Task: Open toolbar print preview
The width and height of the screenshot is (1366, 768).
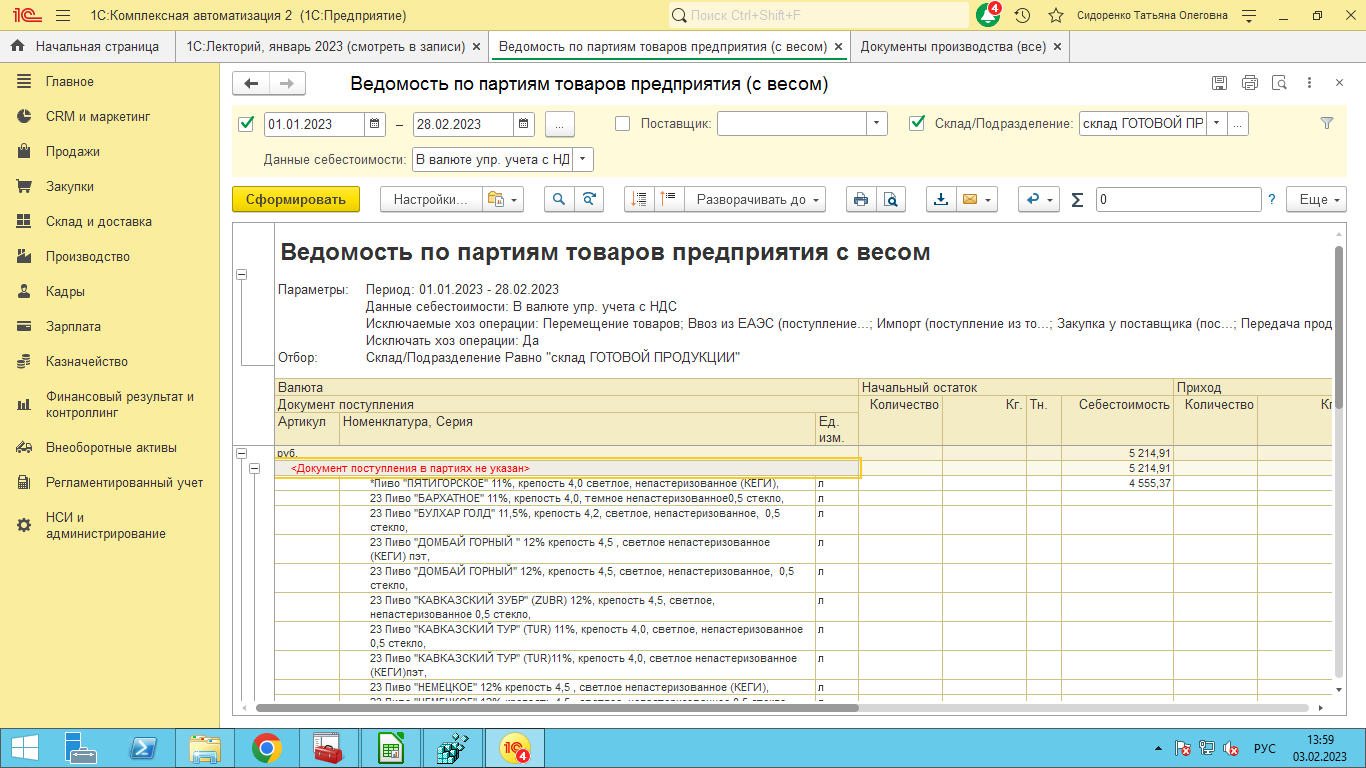Action: point(891,199)
